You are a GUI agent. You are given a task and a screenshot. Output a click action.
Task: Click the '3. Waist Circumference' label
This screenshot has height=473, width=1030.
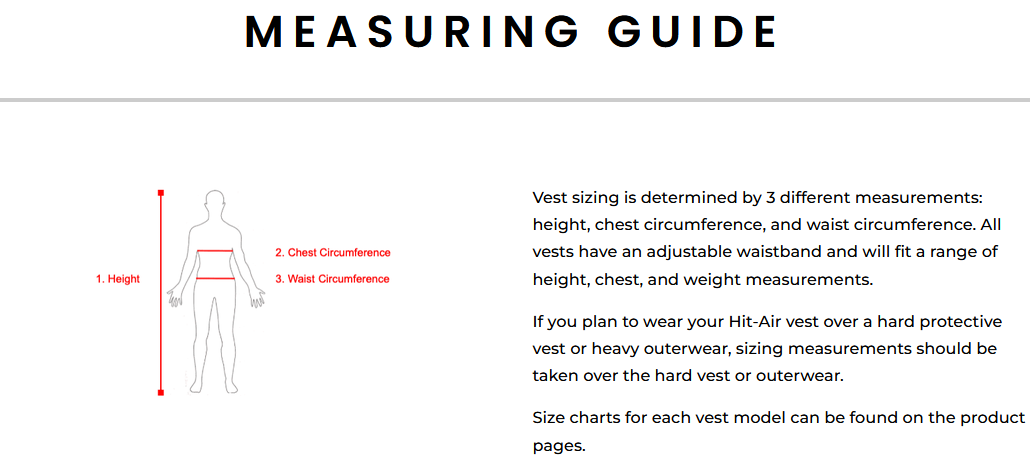[332, 279]
